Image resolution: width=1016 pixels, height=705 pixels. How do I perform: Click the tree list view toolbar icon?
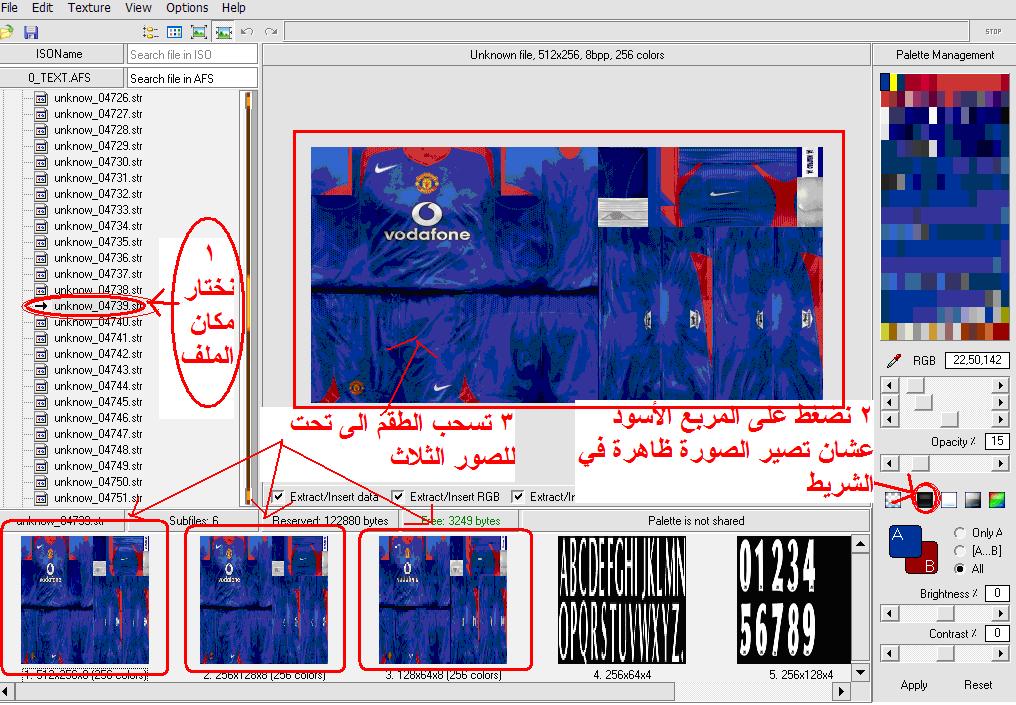(x=150, y=33)
